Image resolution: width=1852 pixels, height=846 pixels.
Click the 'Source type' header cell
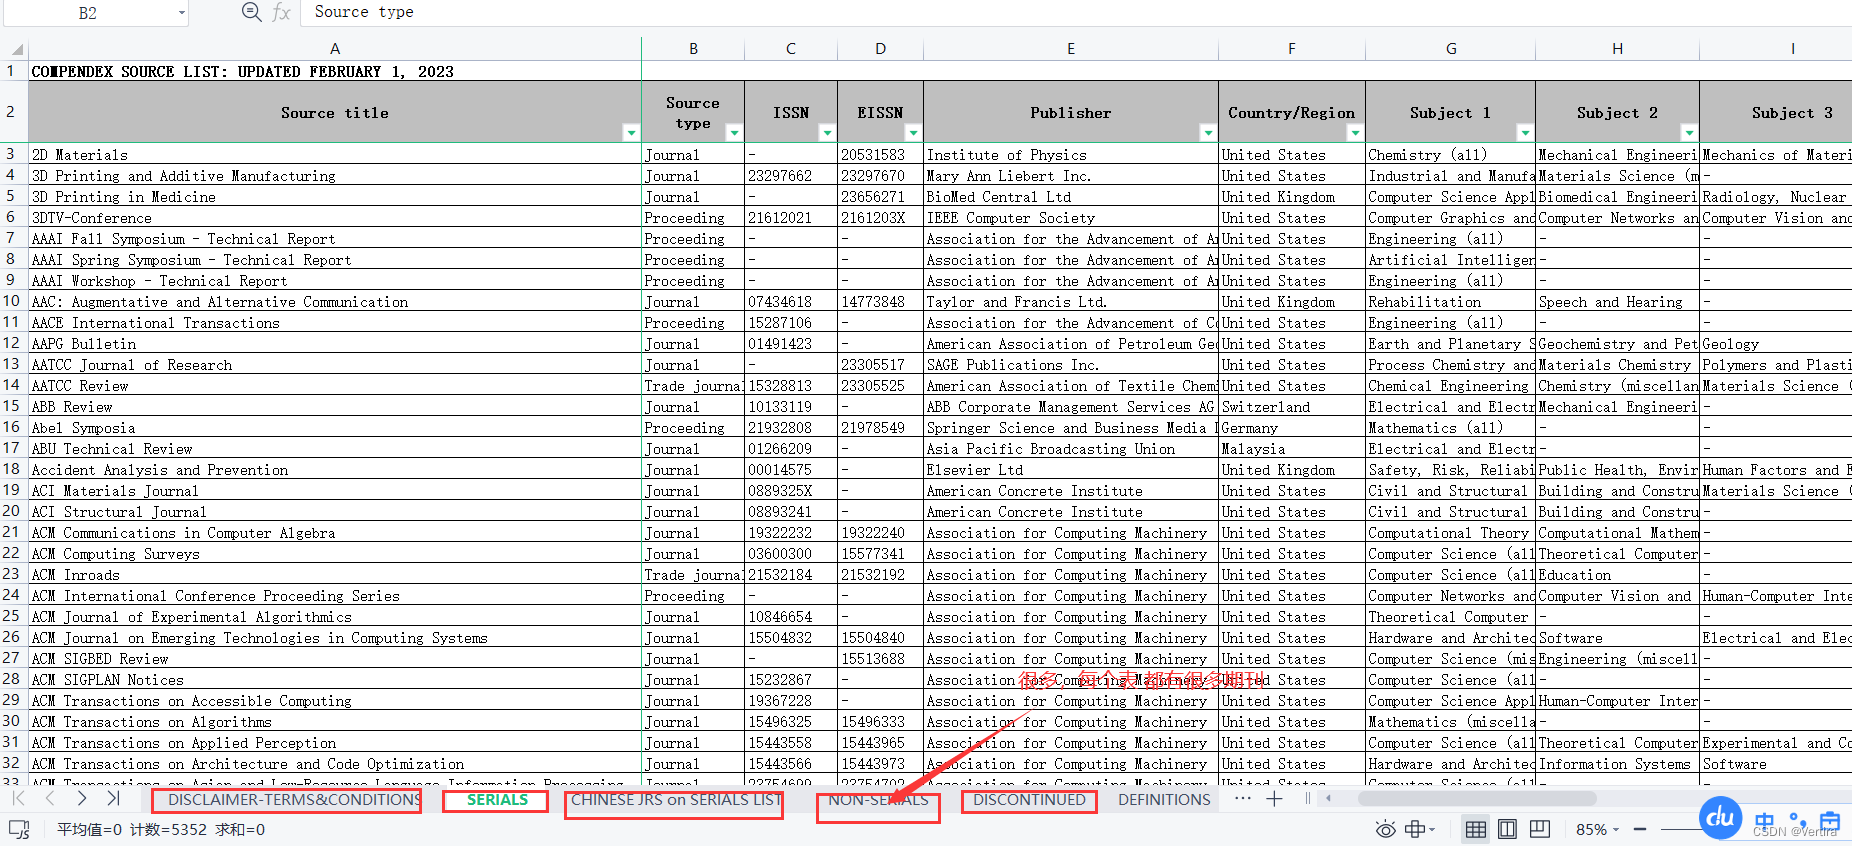tap(693, 112)
